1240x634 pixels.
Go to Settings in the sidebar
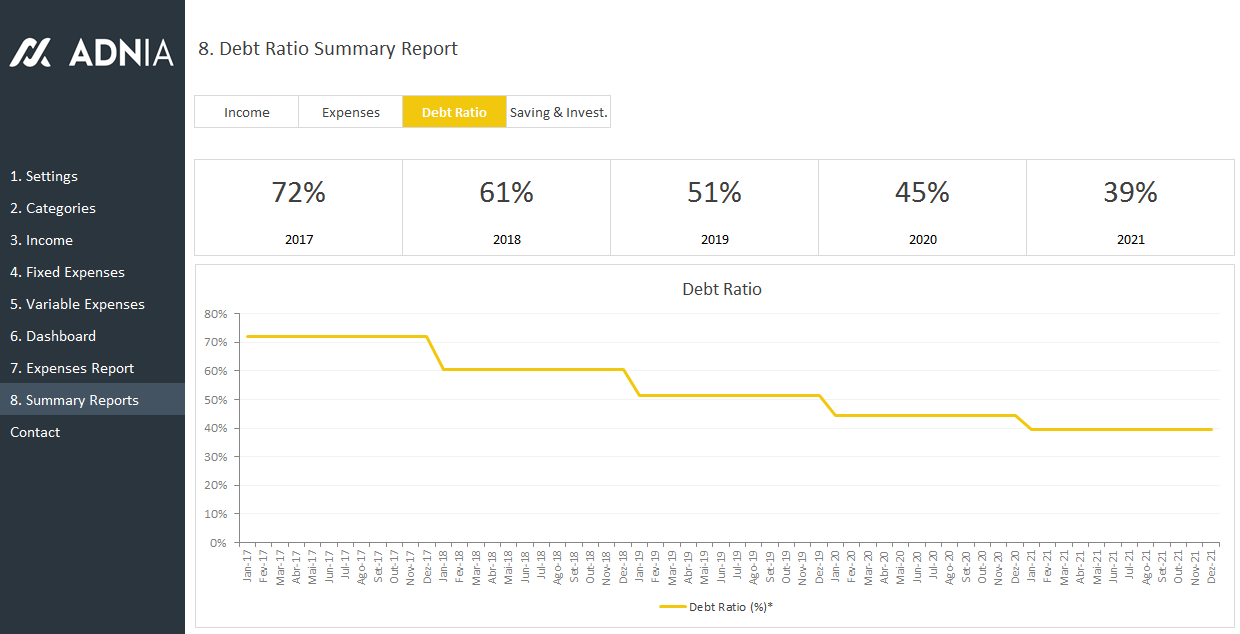coord(44,176)
